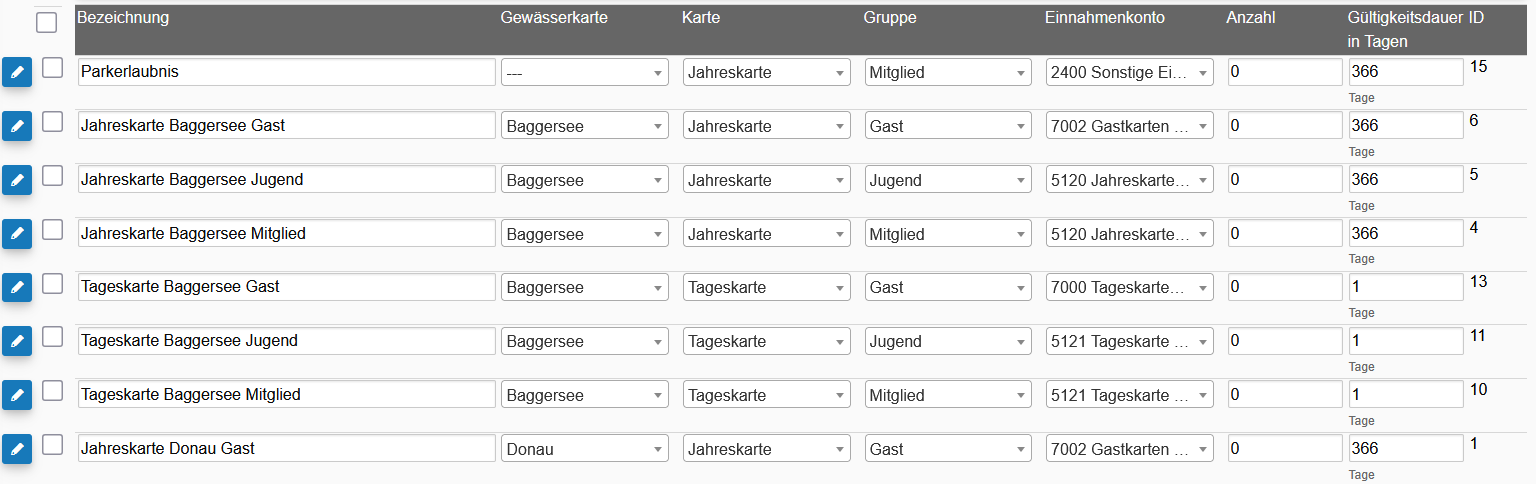Edit the Jahreskarte Donau Gast entry
This screenshot has width=1536, height=484.
pyautogui.click(x=17, y=449)
